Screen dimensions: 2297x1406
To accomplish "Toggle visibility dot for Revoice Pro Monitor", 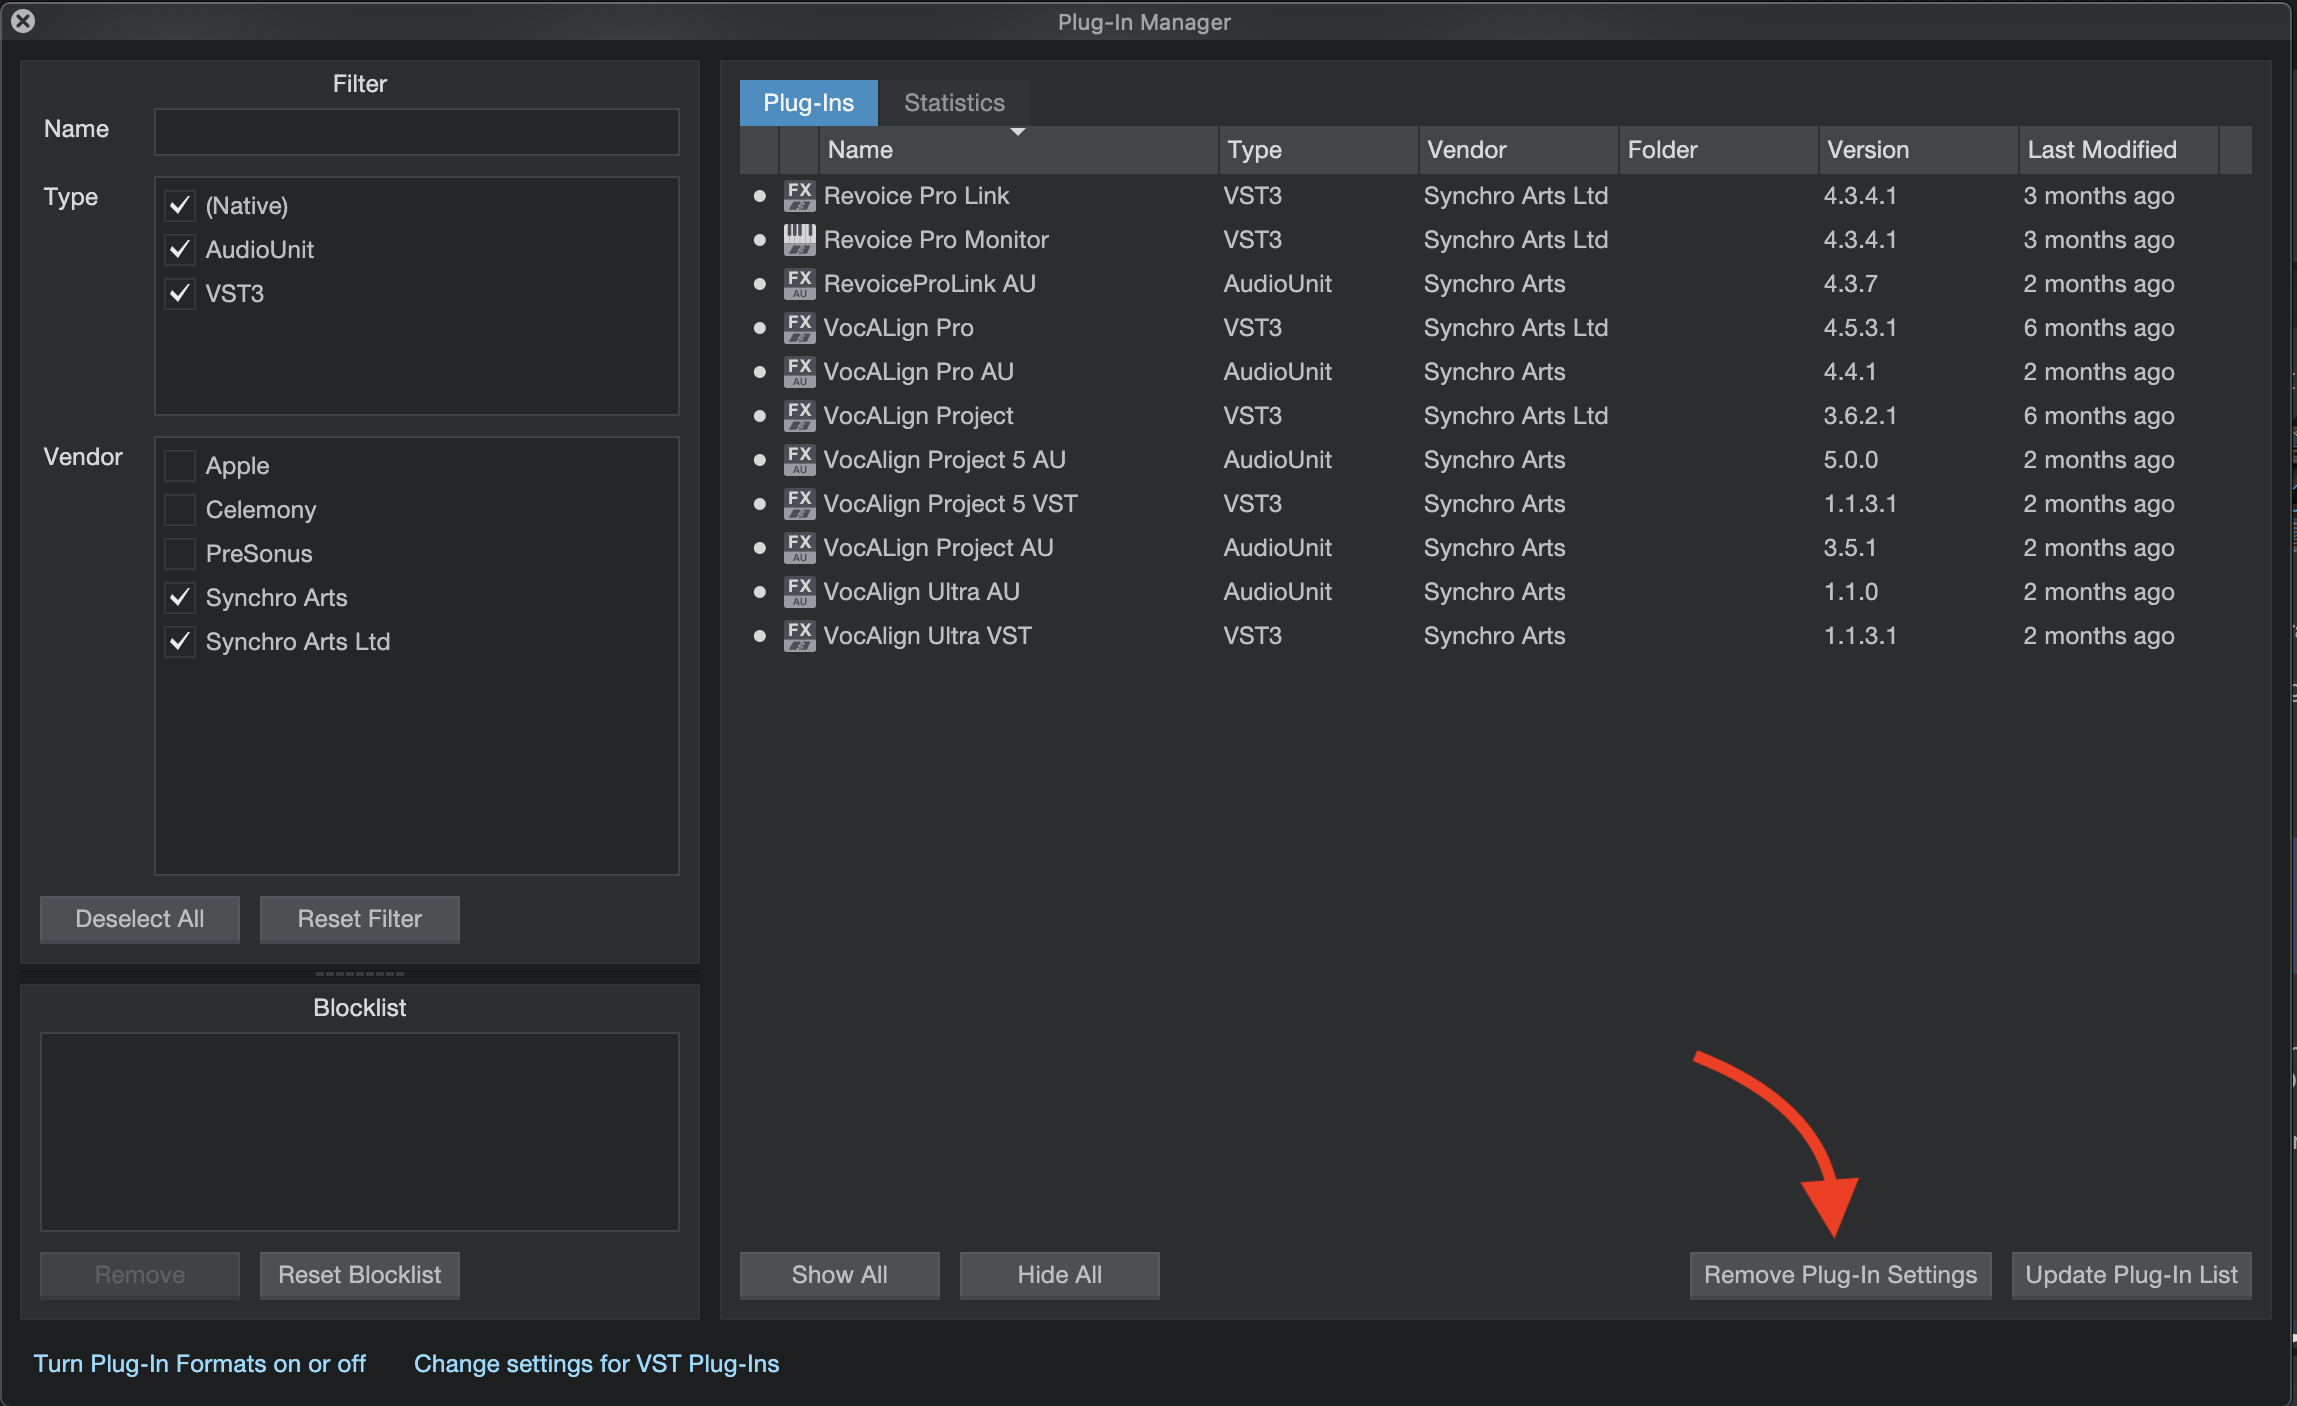I will tap(760, 240).
